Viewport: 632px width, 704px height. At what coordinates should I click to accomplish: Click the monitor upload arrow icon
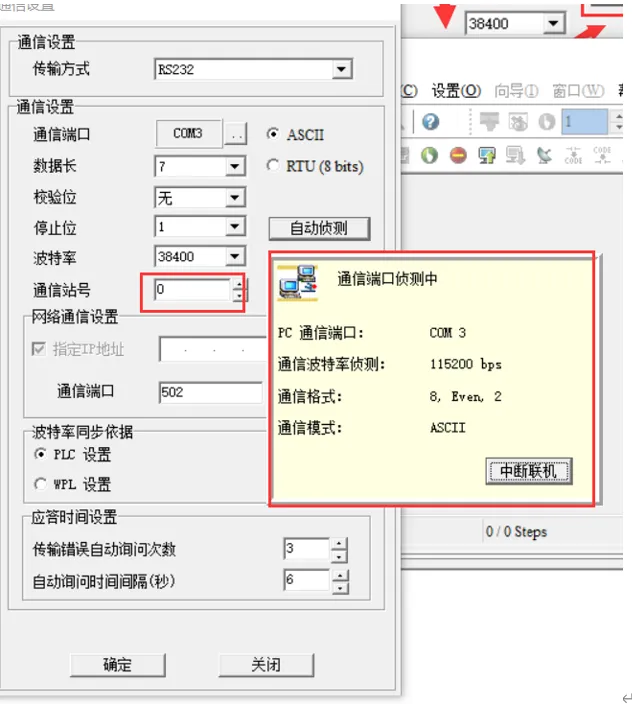[487, 155]
